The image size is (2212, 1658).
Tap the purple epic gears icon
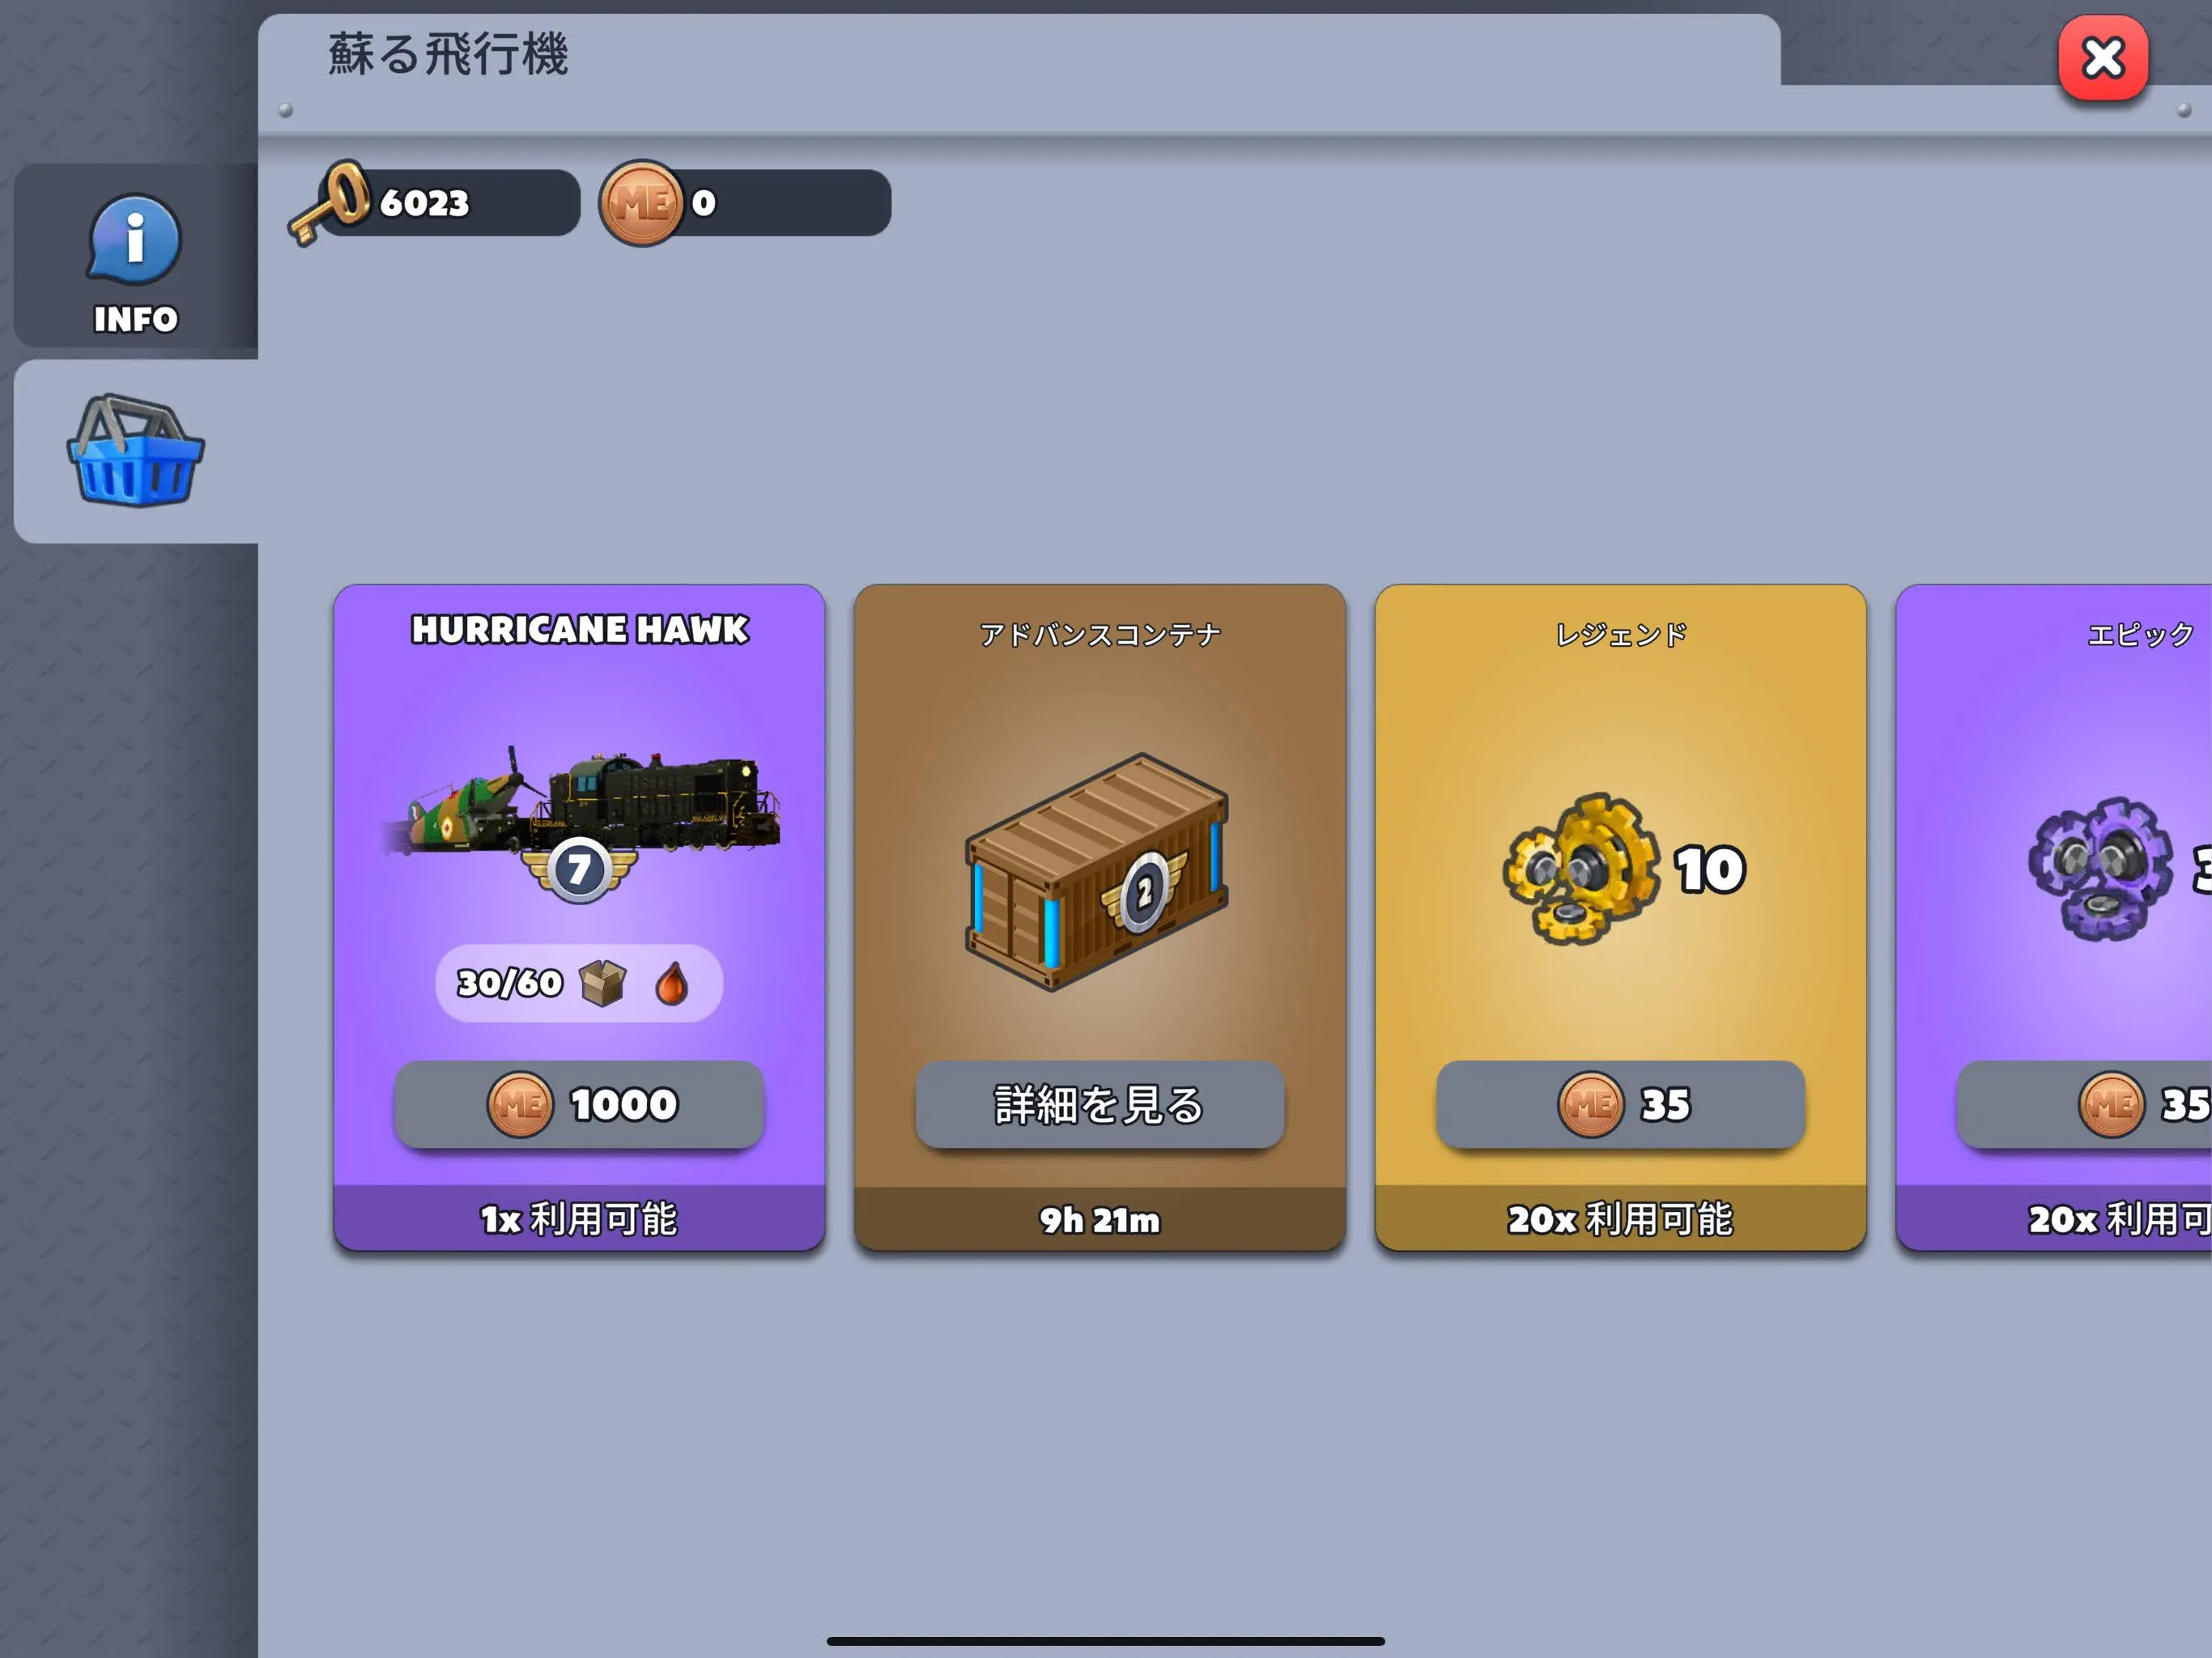point(2100,868)
